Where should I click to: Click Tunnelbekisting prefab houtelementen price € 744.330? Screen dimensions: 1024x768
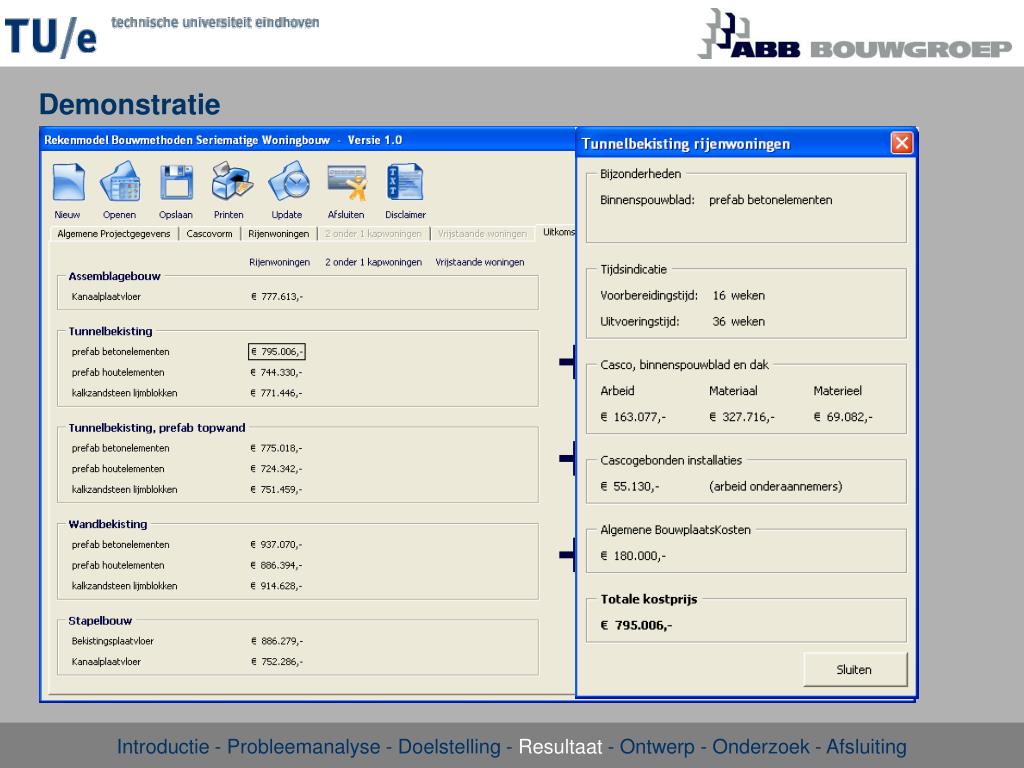pos(277,372)
